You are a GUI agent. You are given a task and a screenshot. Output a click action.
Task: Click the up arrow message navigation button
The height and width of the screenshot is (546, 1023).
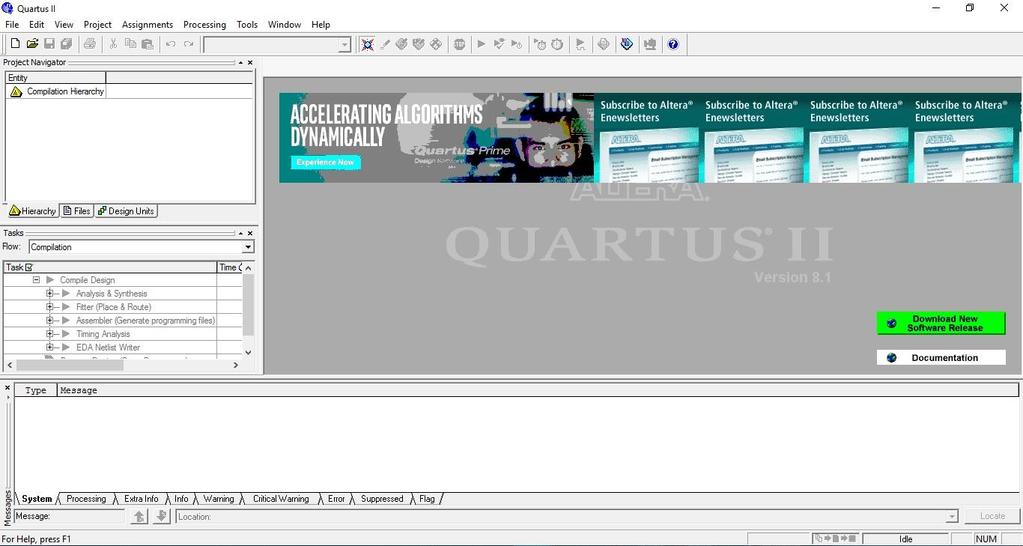[x=139, y=516]
